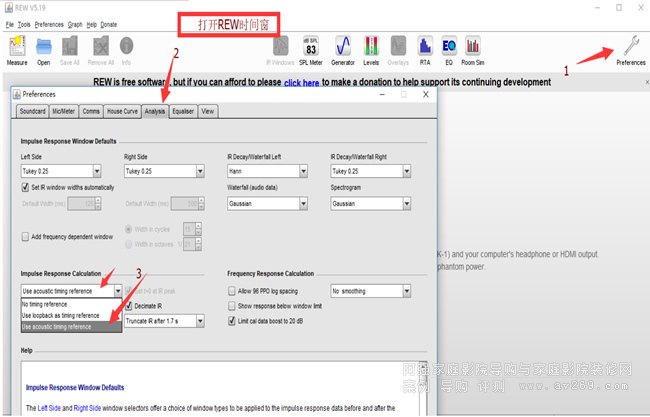Toggle Set IR window widths automatically

pos(26,187)
